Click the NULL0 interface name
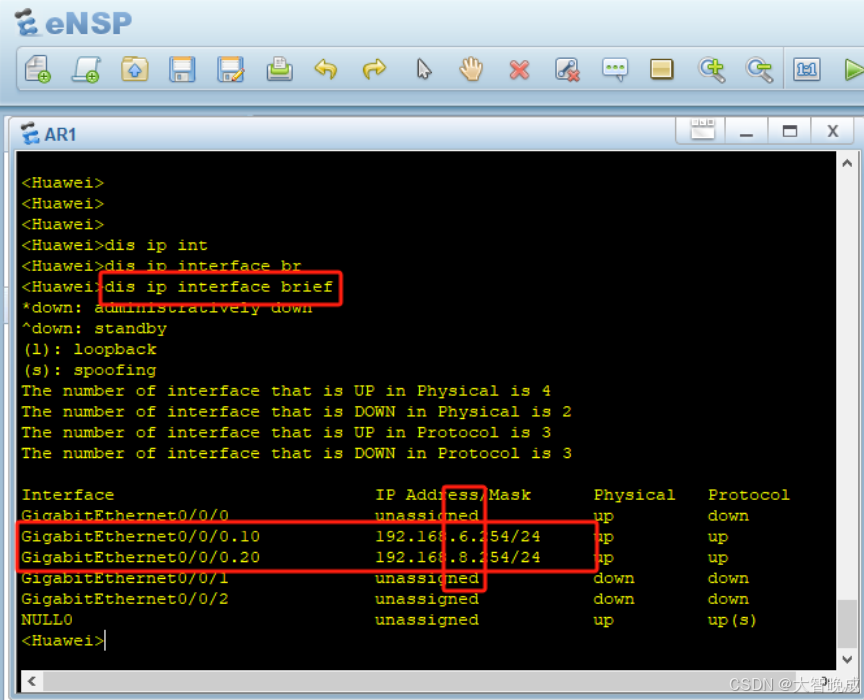864x700 pixels. (x=47, y=620)
